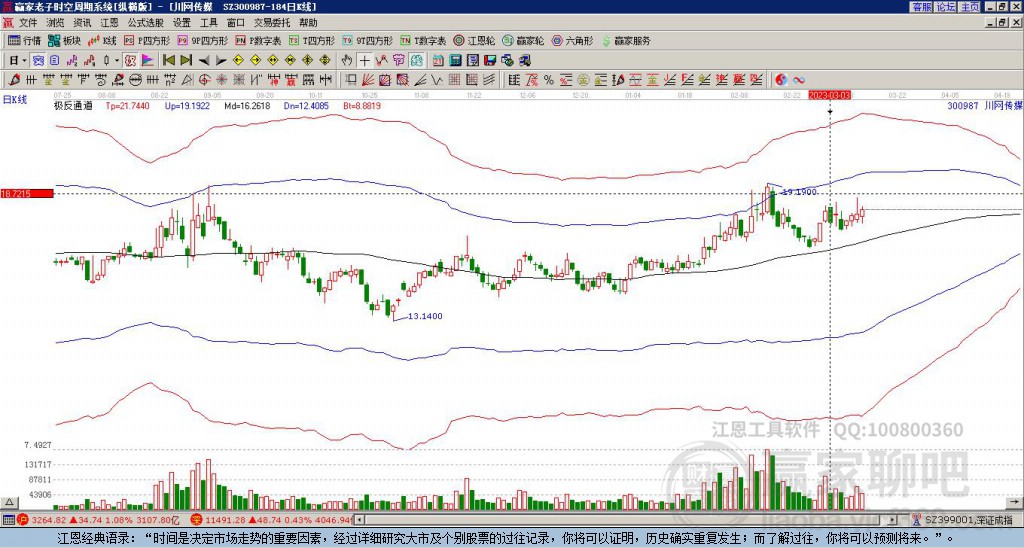The height and width of the screenshot is (548, 1024).
Task: Click the black left arrow step icon
Action: pyautogui.click(x=204, y=60)
